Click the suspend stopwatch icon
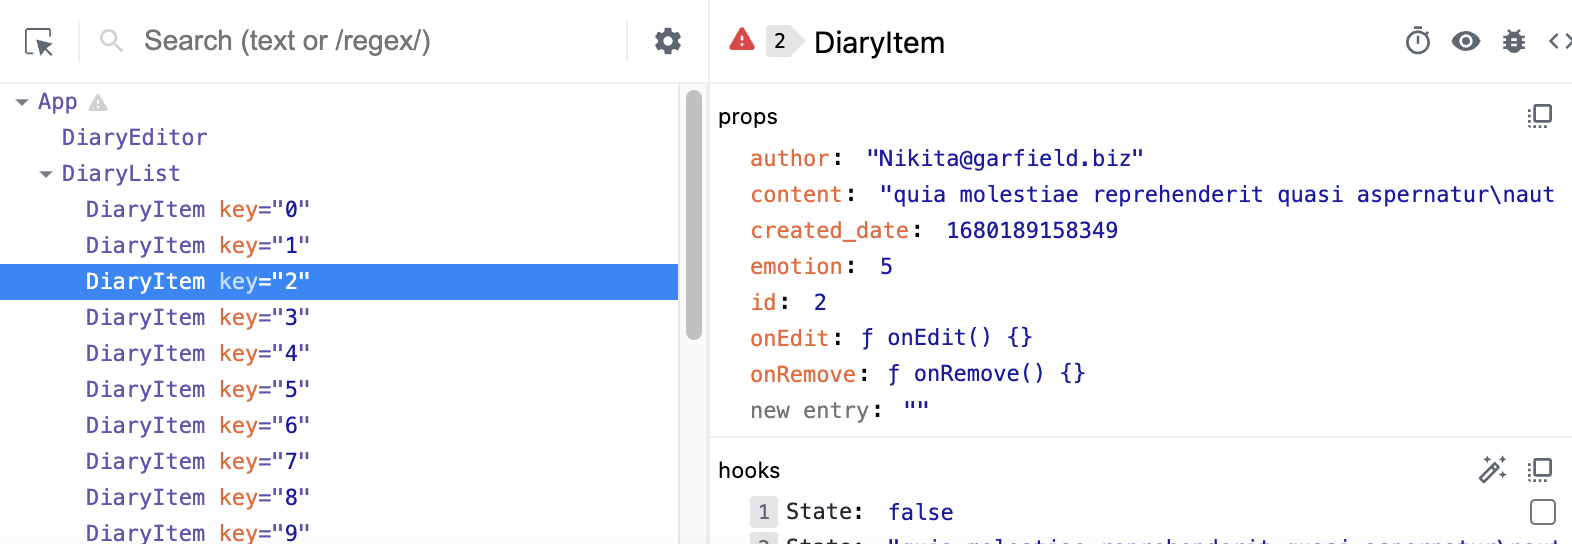This screenshot has height=544, width=1572. coord(1418,41)
